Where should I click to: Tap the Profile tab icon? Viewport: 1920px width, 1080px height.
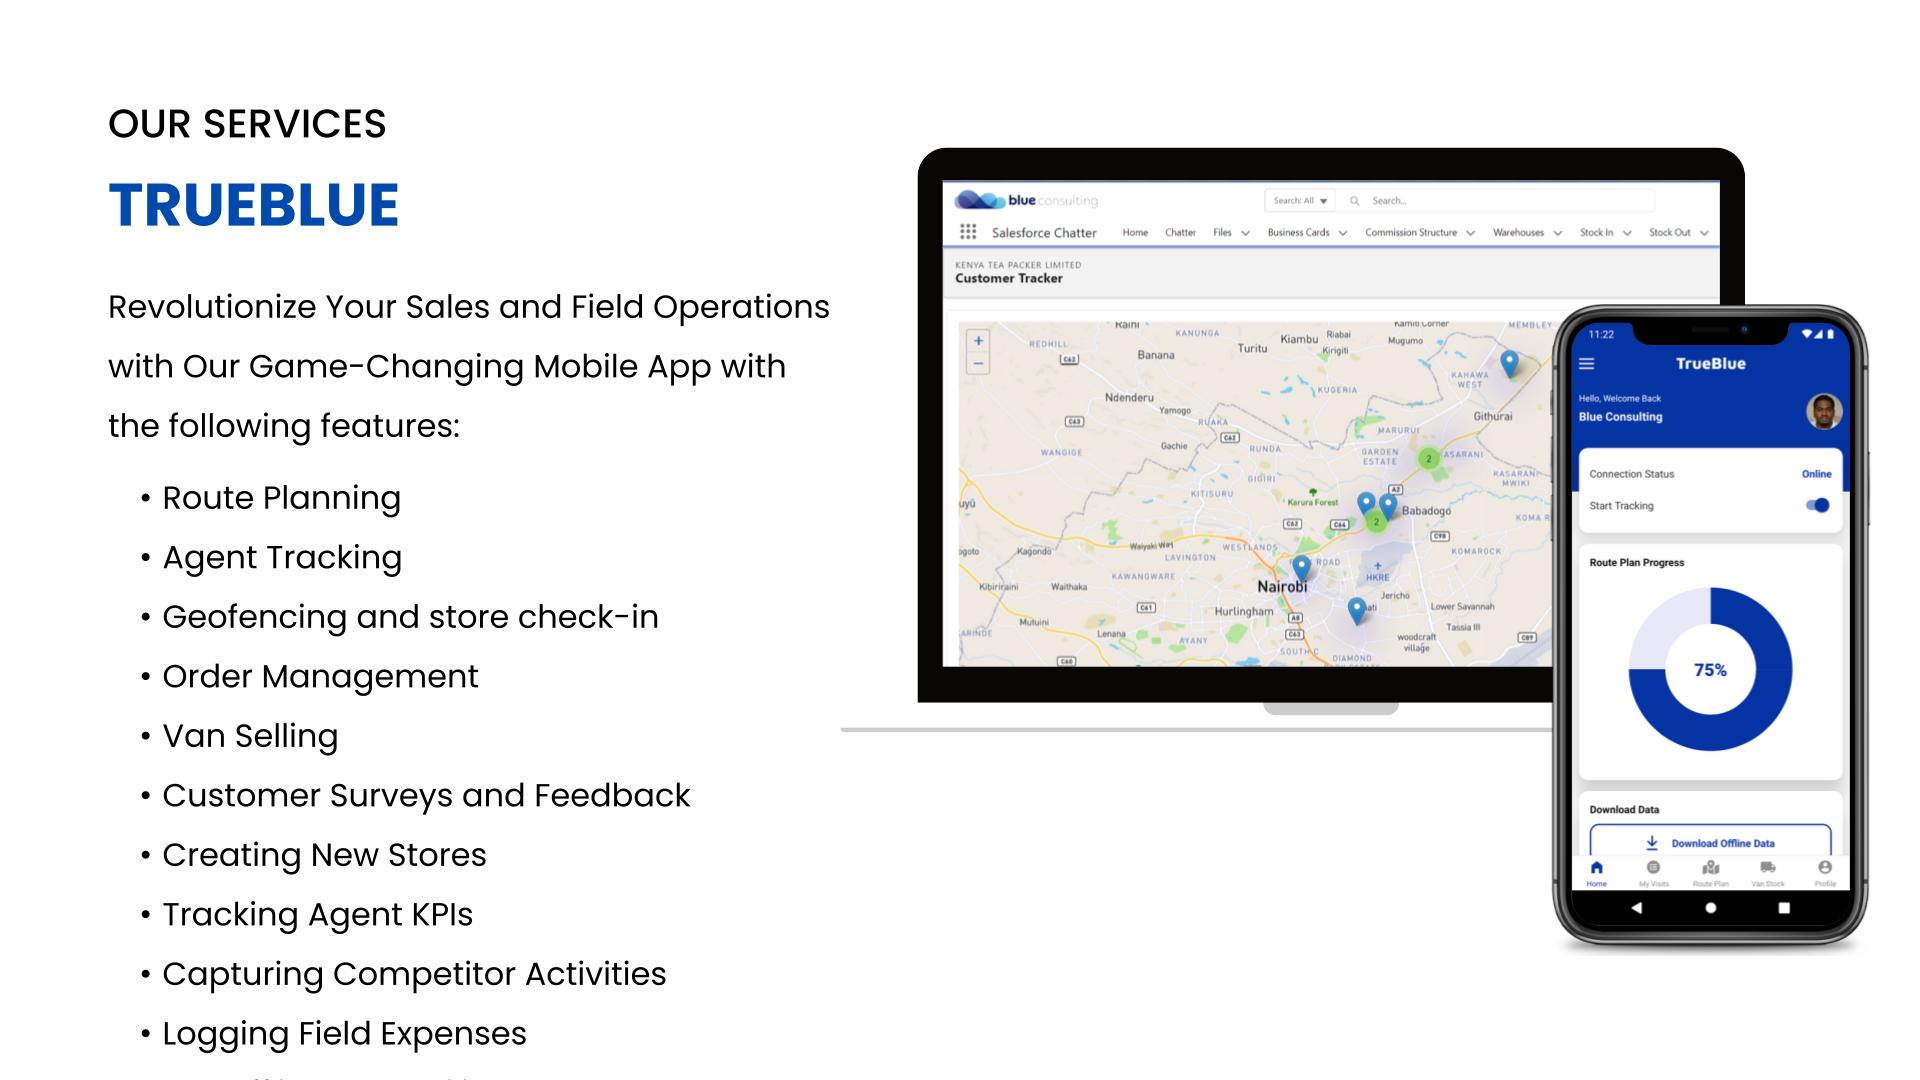coord(1825,868)
